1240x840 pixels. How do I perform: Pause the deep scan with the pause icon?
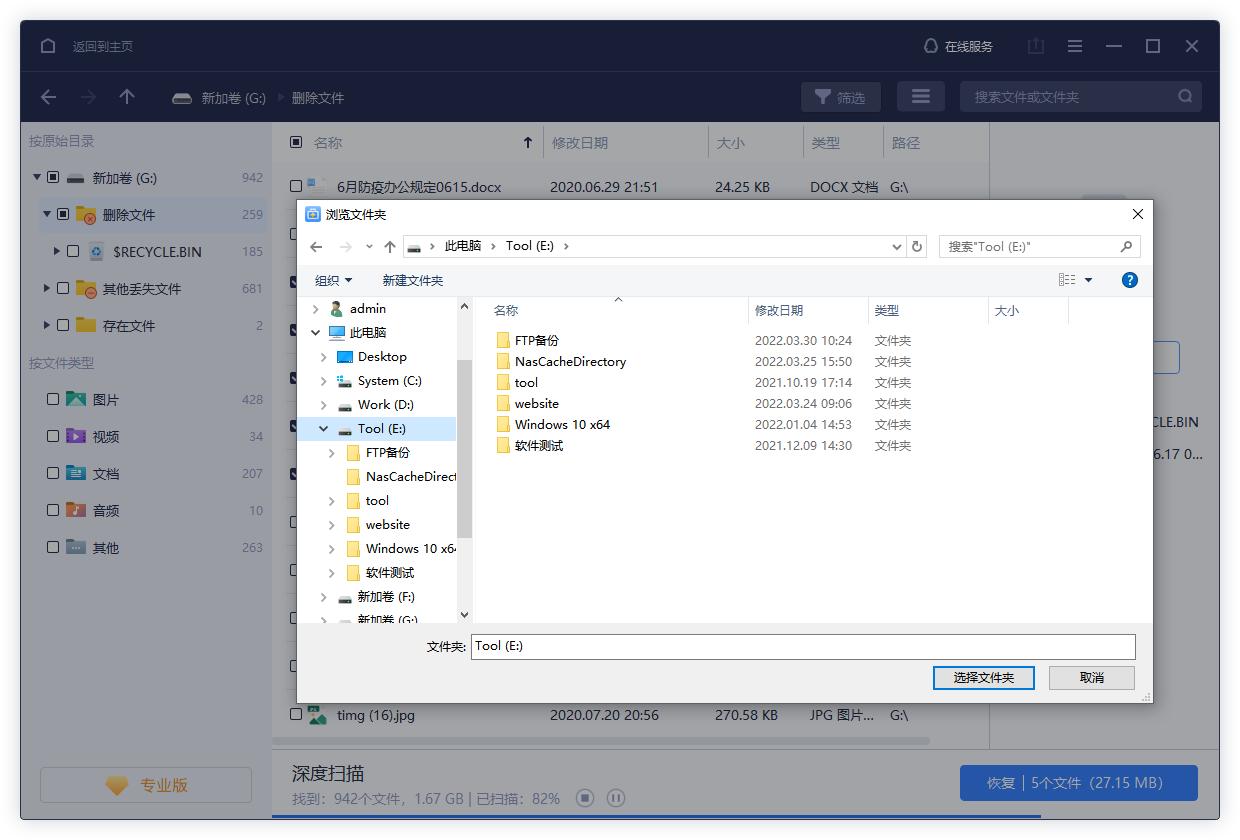point(616,798)
